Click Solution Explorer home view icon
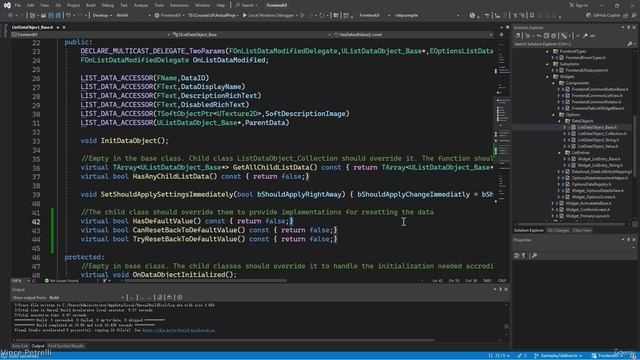Image resolution: width=640 pixels, height=360 pixels. [517, 36]
